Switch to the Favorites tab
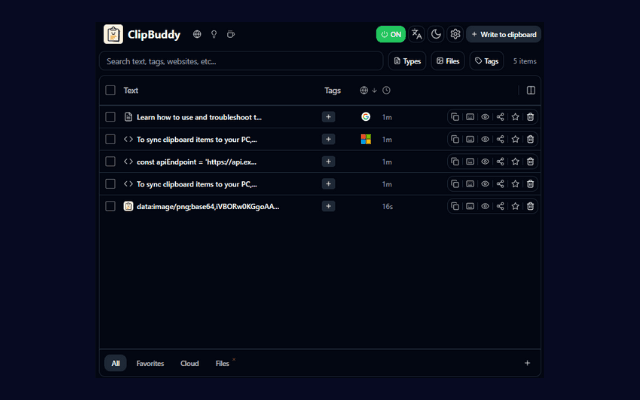The width and height of the screenshot is (640, 400). (150, 363)
